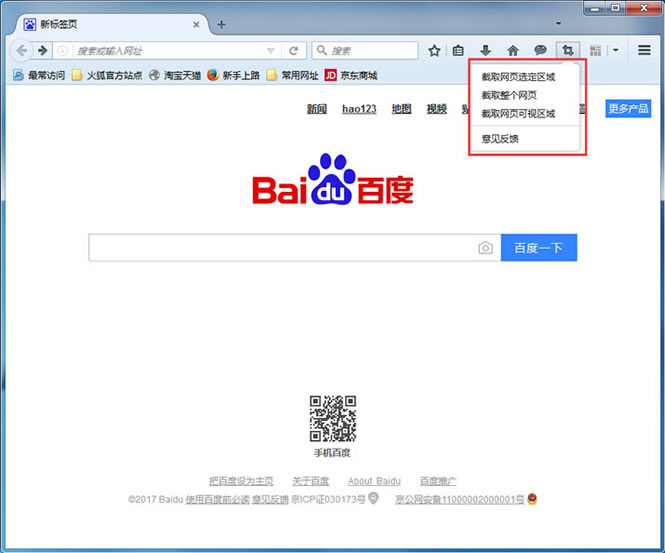The height and width of the screenshot is (553, 665).
Task: Click the search magnifier icon
Action: coord(322,50)
